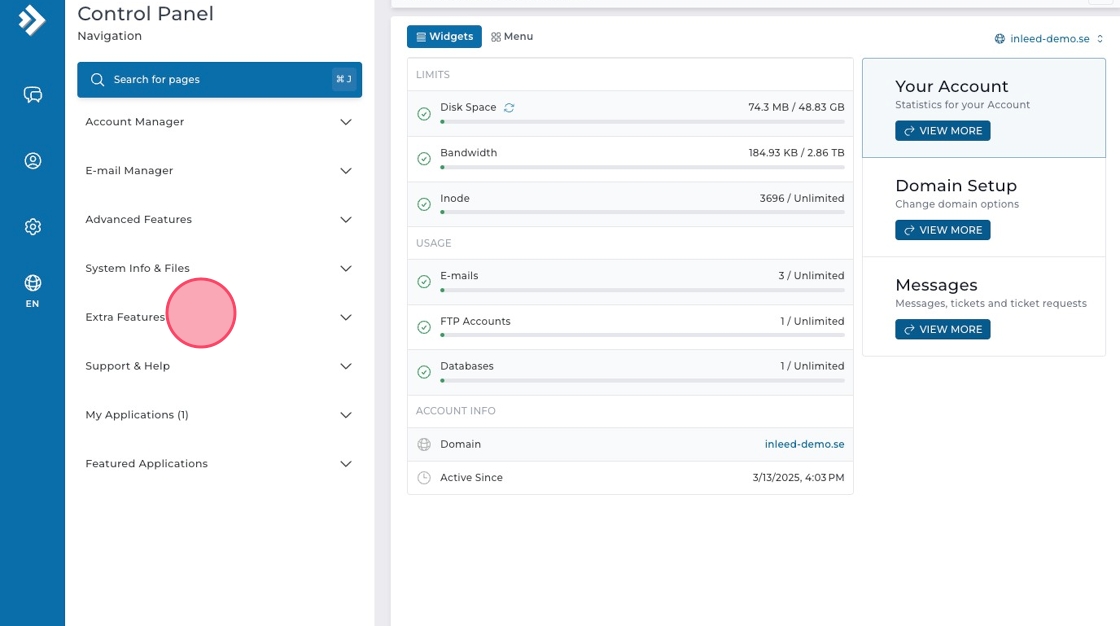
Task: Click the Active Since clock icon
Action: (424, 478)
